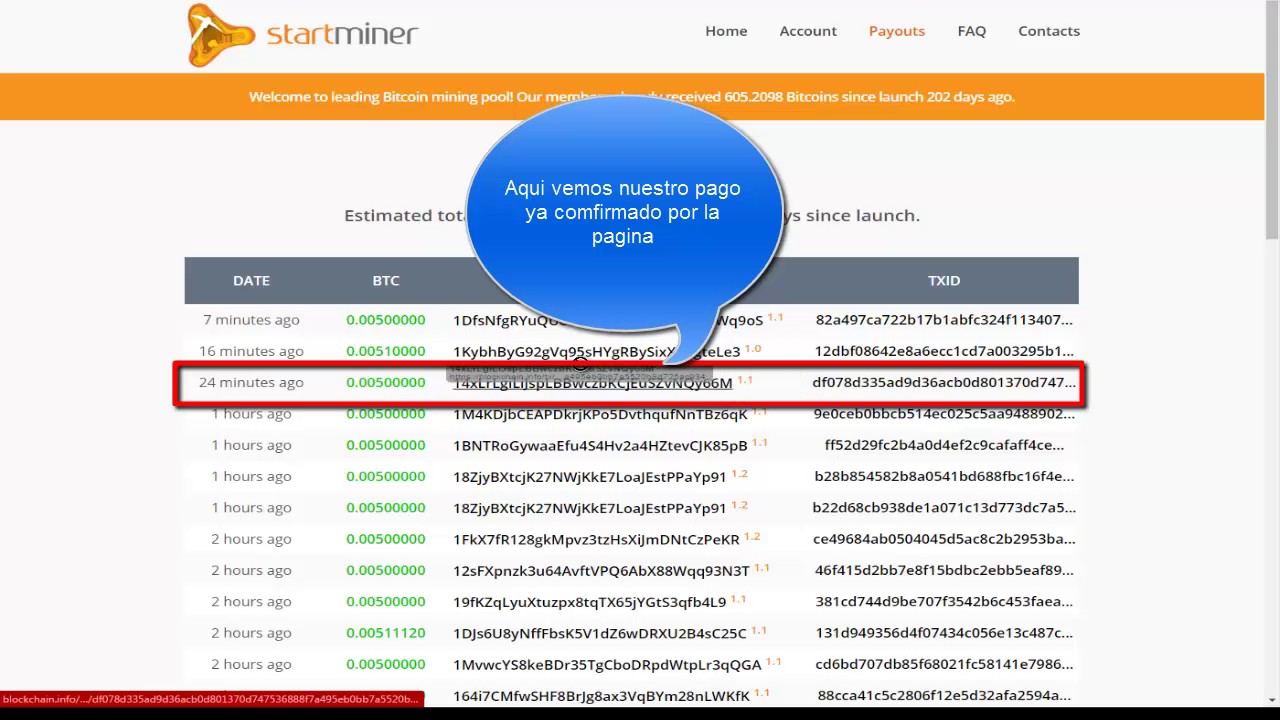Open transaction ff52d29fc2b4a0d4ef2c9cafaff4ce
Image resolution: width=1280 pixels, height=720 pixels.
pos(944,445)
